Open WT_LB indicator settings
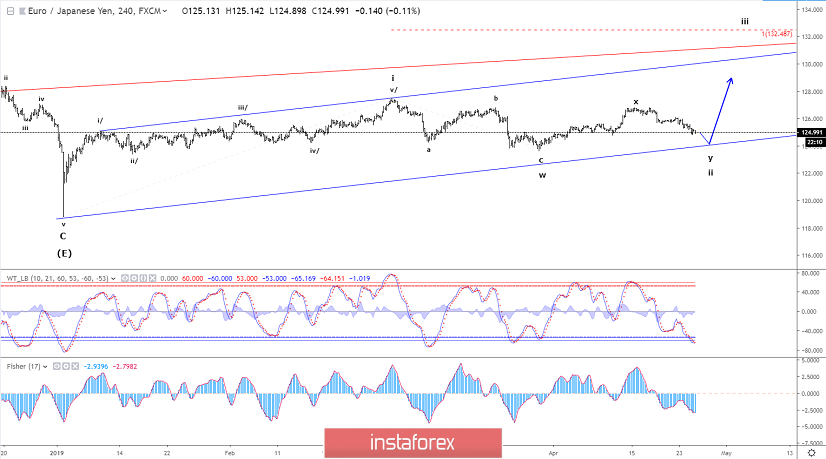The width and height of the screenshot is (826, 459). coord(134,278)
